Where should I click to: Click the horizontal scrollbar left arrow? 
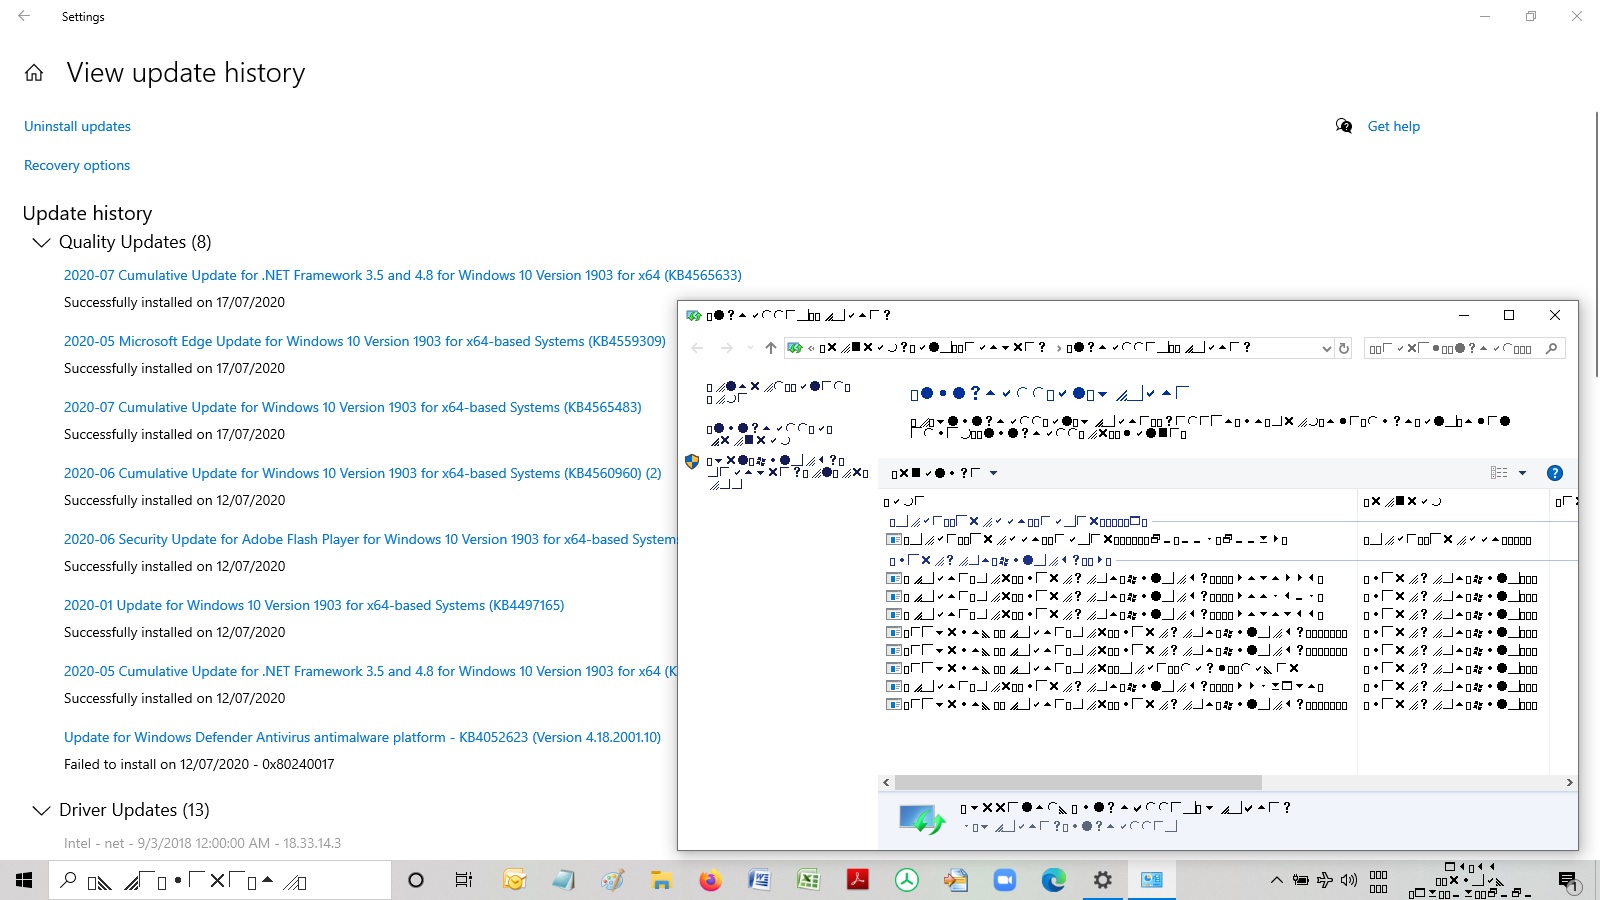coord(886,782)
